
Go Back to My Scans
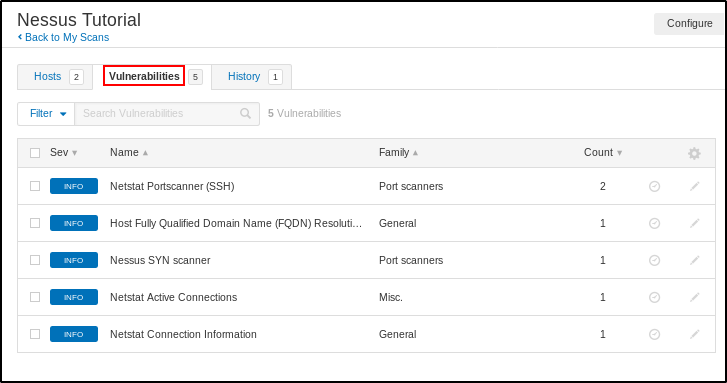(x=64, y=38)
